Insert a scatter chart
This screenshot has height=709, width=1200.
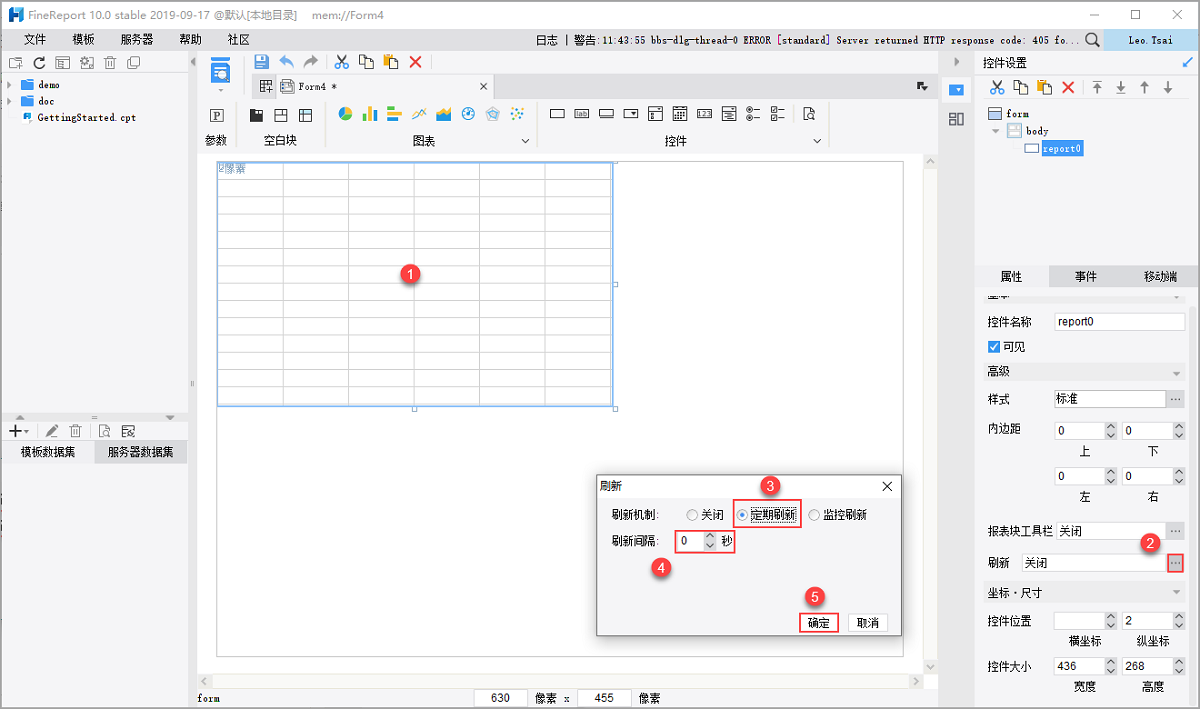[x=517, y=114]
